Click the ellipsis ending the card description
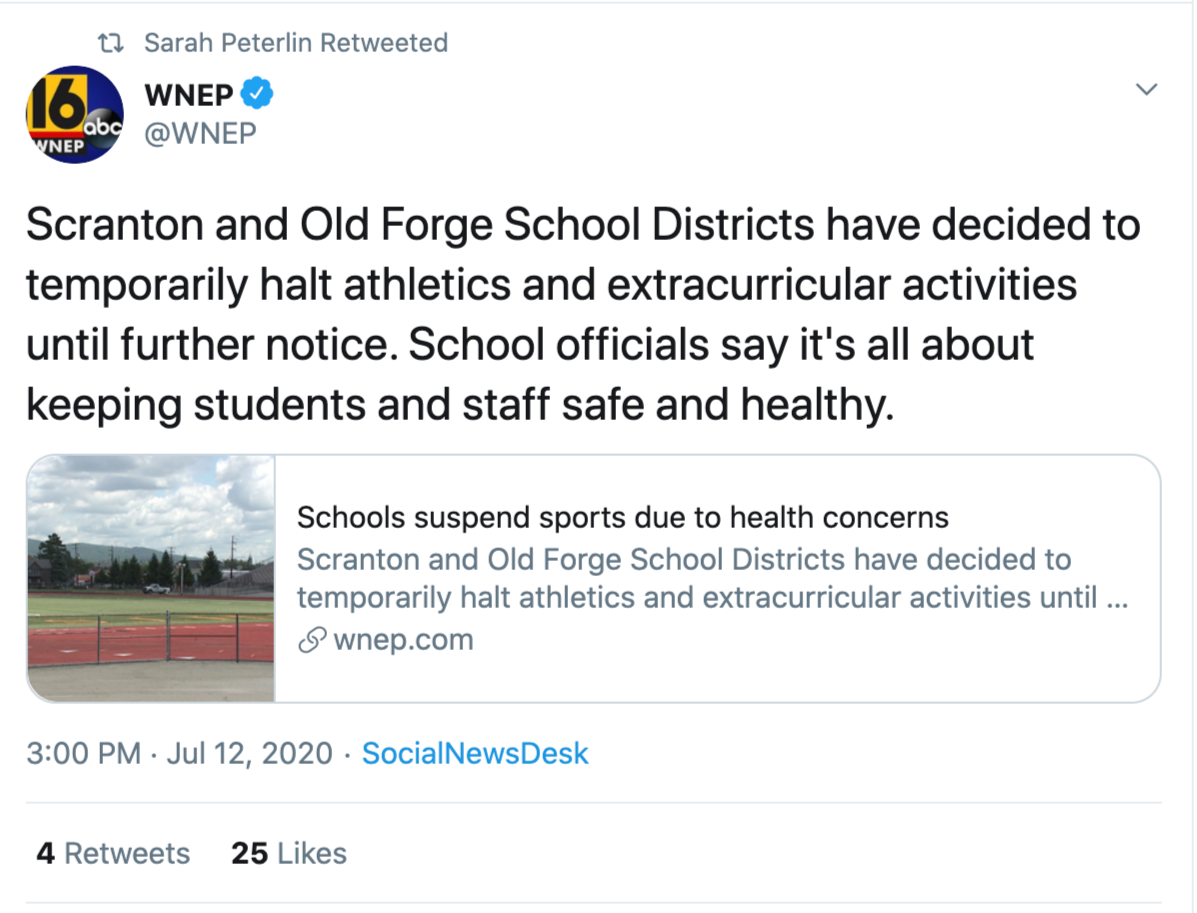 pos(1120,598)
